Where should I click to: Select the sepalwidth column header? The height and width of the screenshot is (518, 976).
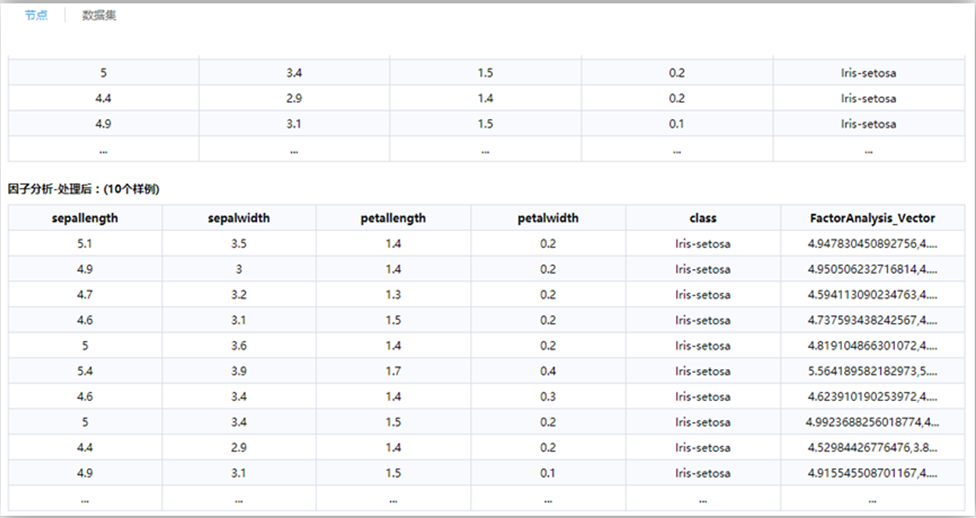[x=239, y=218]
